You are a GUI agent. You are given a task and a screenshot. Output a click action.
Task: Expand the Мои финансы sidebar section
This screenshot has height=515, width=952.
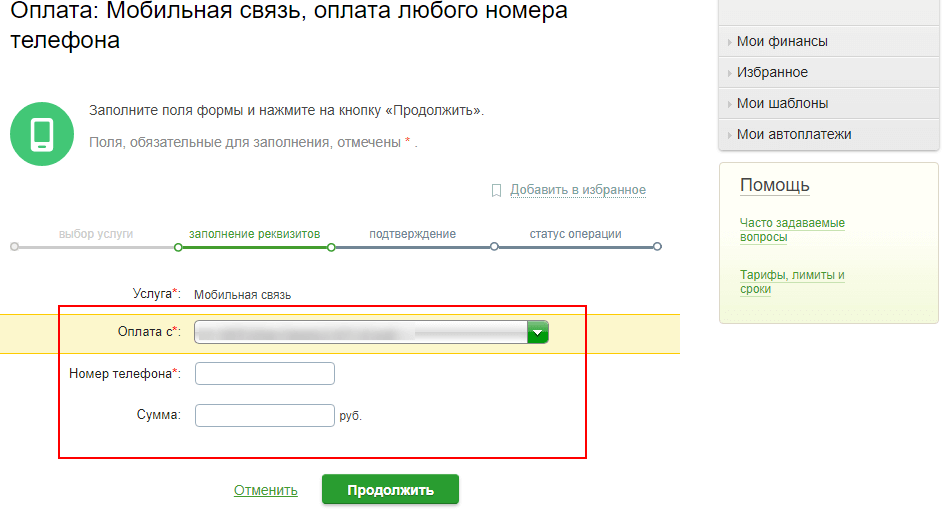click(782, 42)
